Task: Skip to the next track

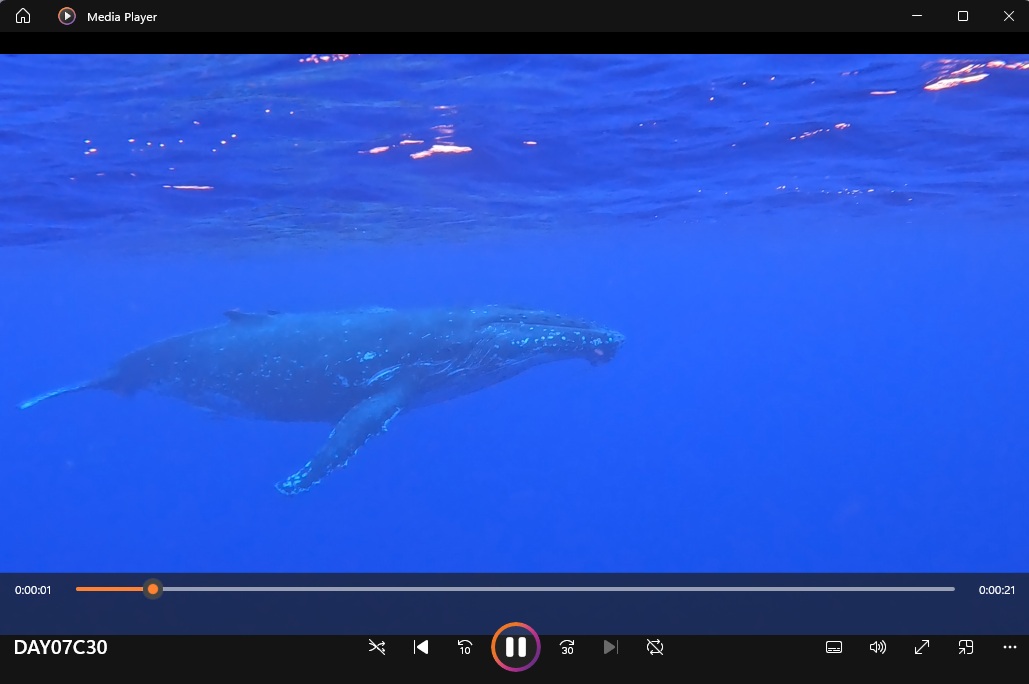Action: pyautogui.click(x=611, y=647)
